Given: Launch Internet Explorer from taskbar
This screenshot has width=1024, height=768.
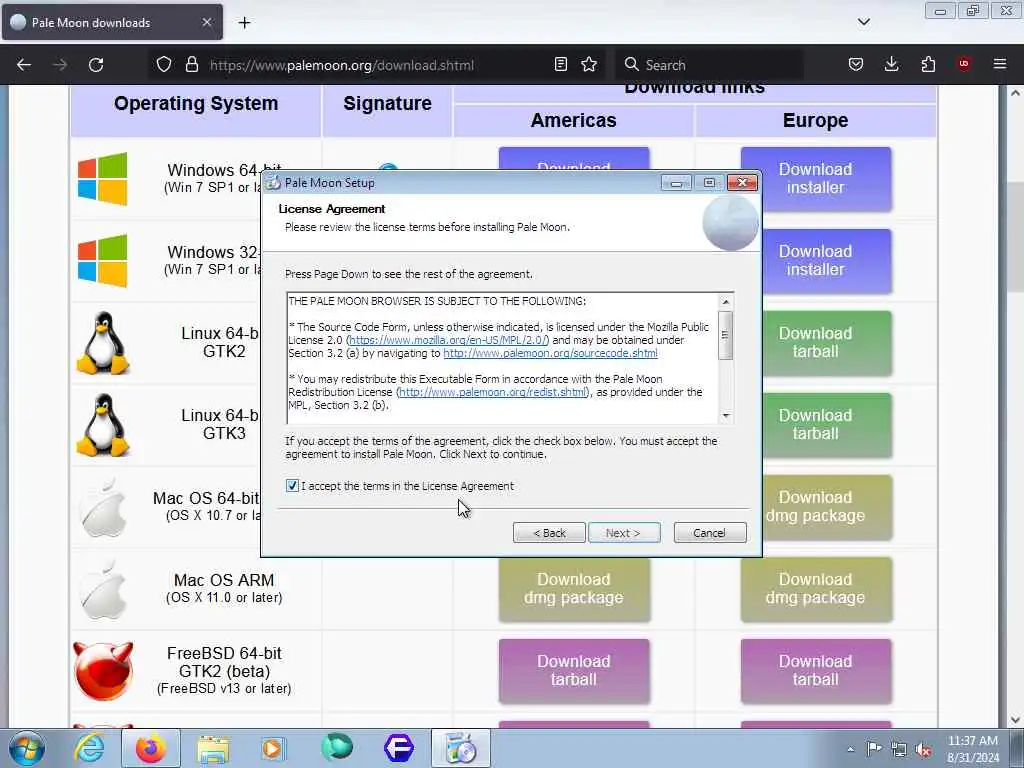Looking at the screenshot, I should [x=88, y=748].
